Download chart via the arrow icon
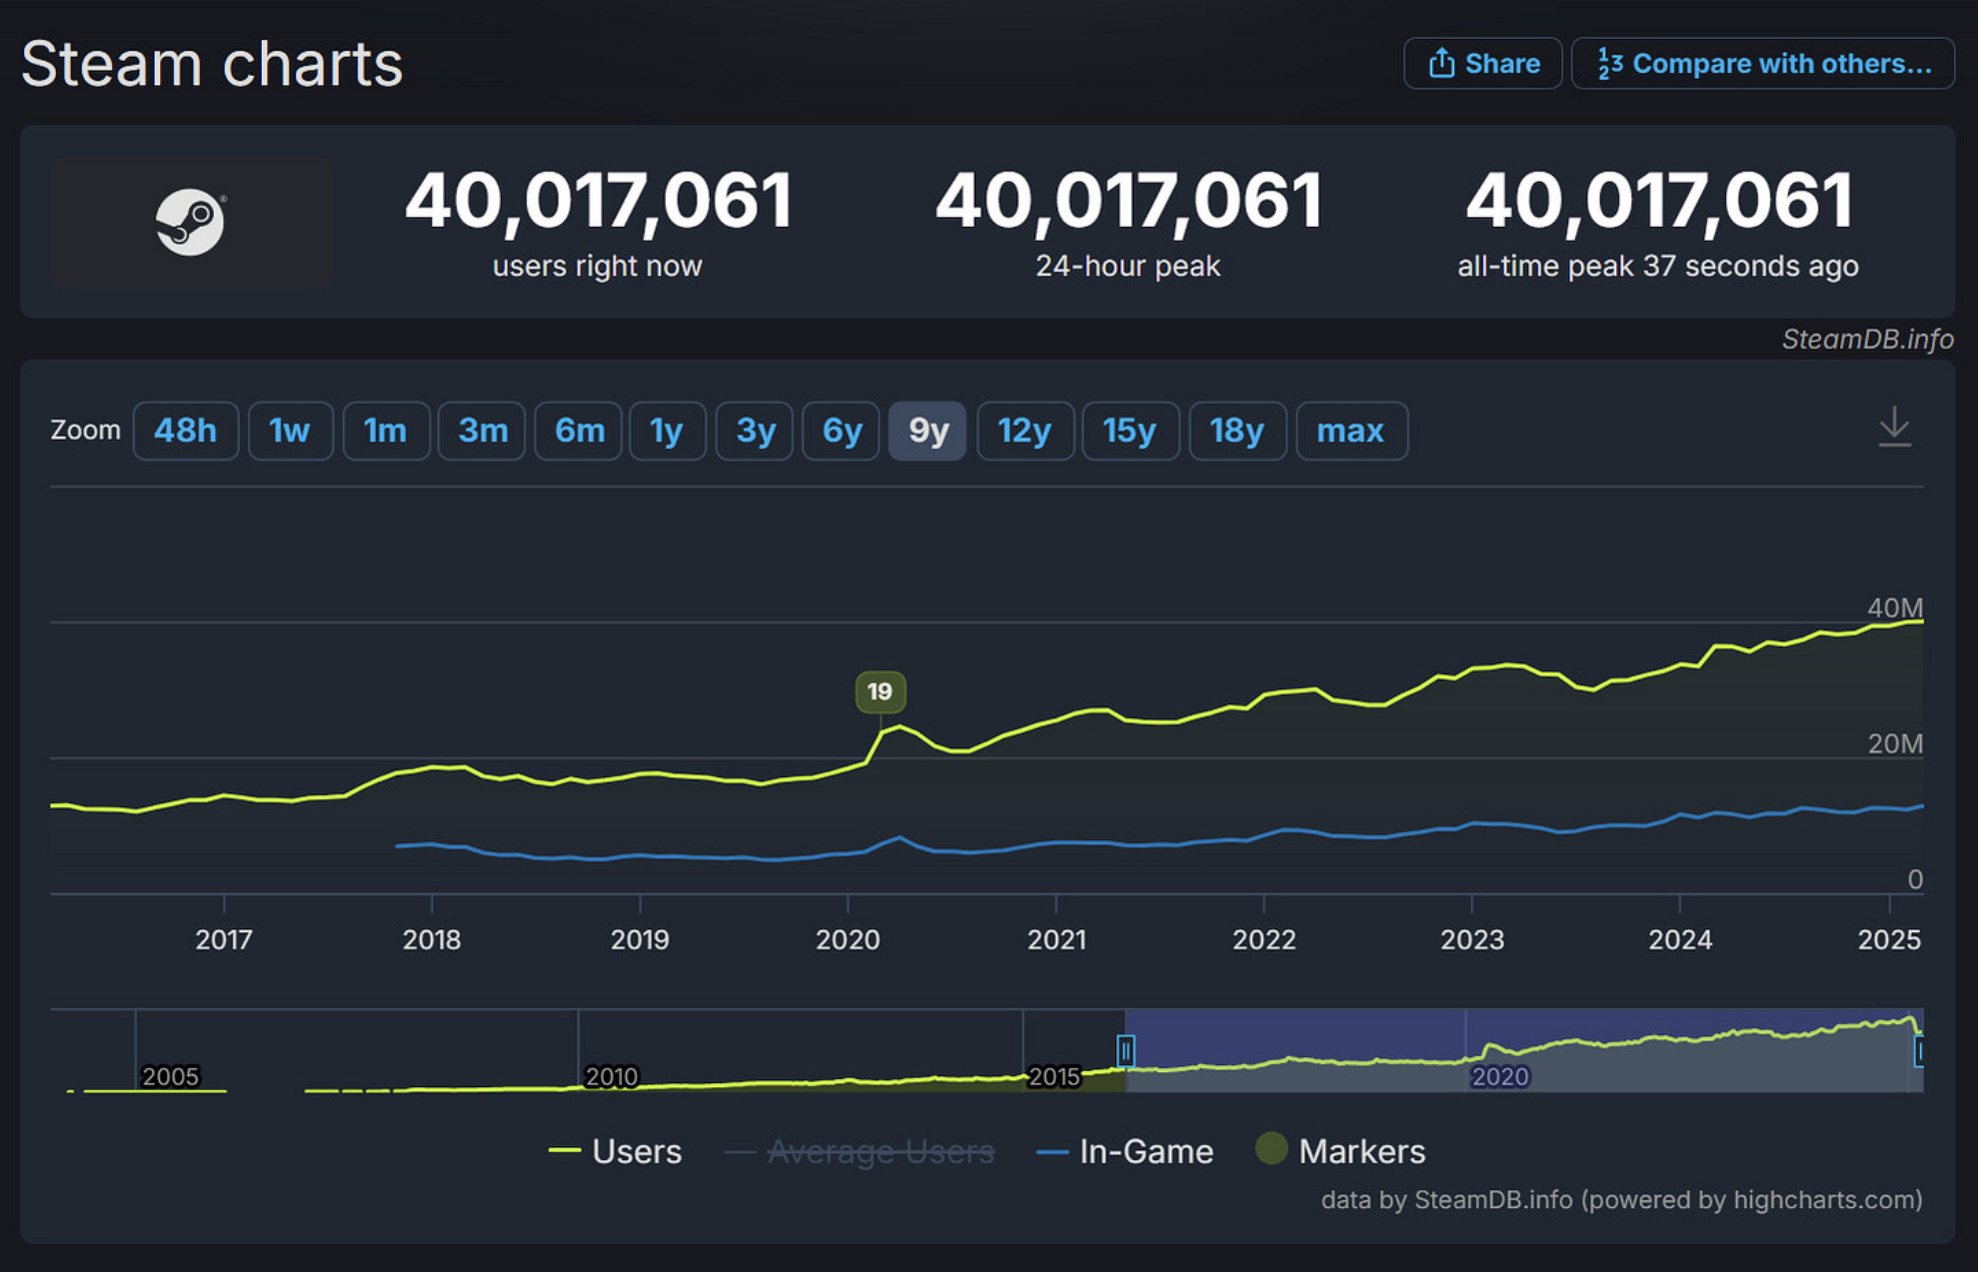1978x1272 pixels. point(1894,427)
